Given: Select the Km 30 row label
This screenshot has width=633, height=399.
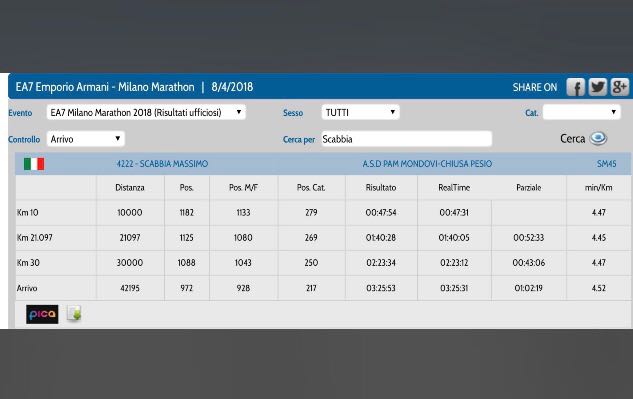Looking at the screenshot, I should [28, 262].
